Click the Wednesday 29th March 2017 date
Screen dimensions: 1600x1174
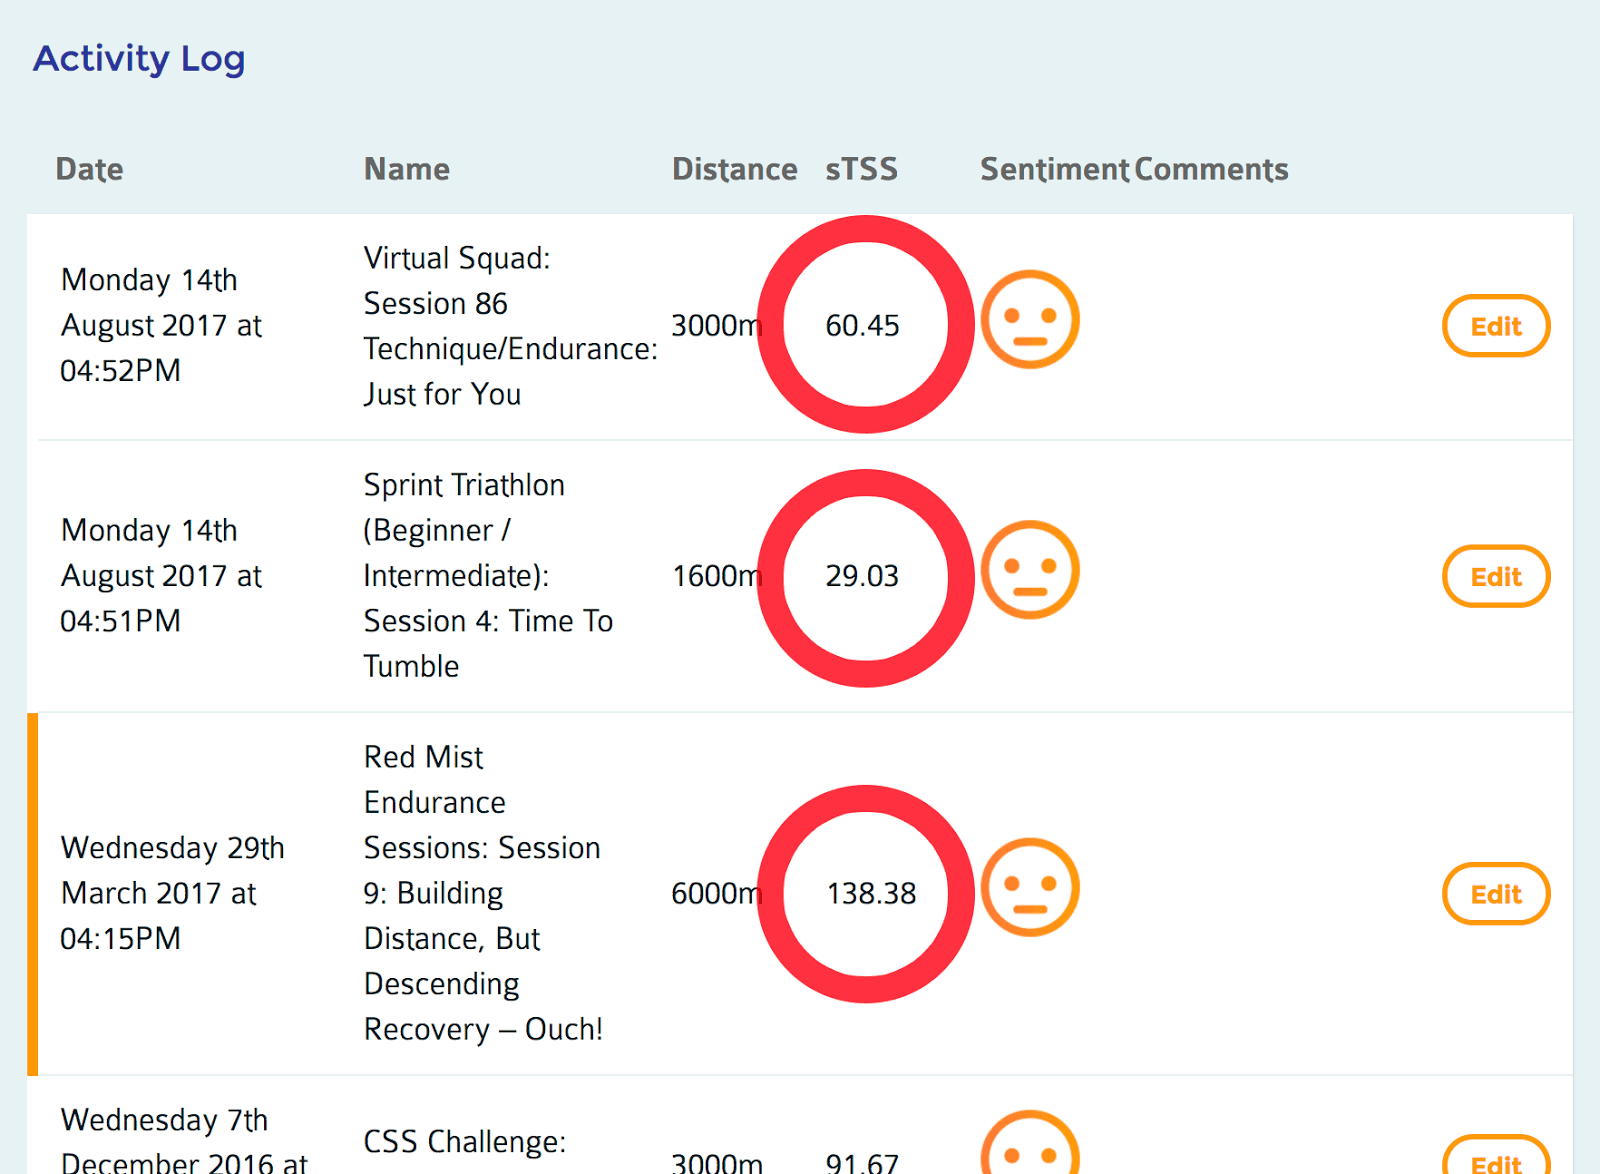172,893
